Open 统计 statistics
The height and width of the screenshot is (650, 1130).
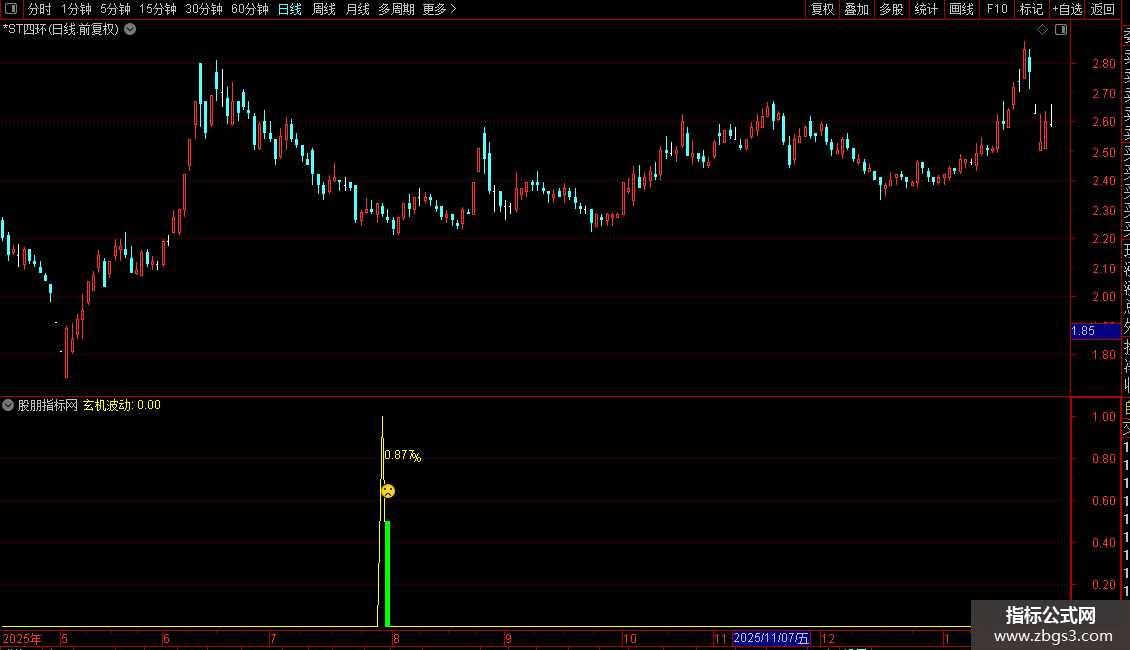pyautogui.click(x=926, y=9)
